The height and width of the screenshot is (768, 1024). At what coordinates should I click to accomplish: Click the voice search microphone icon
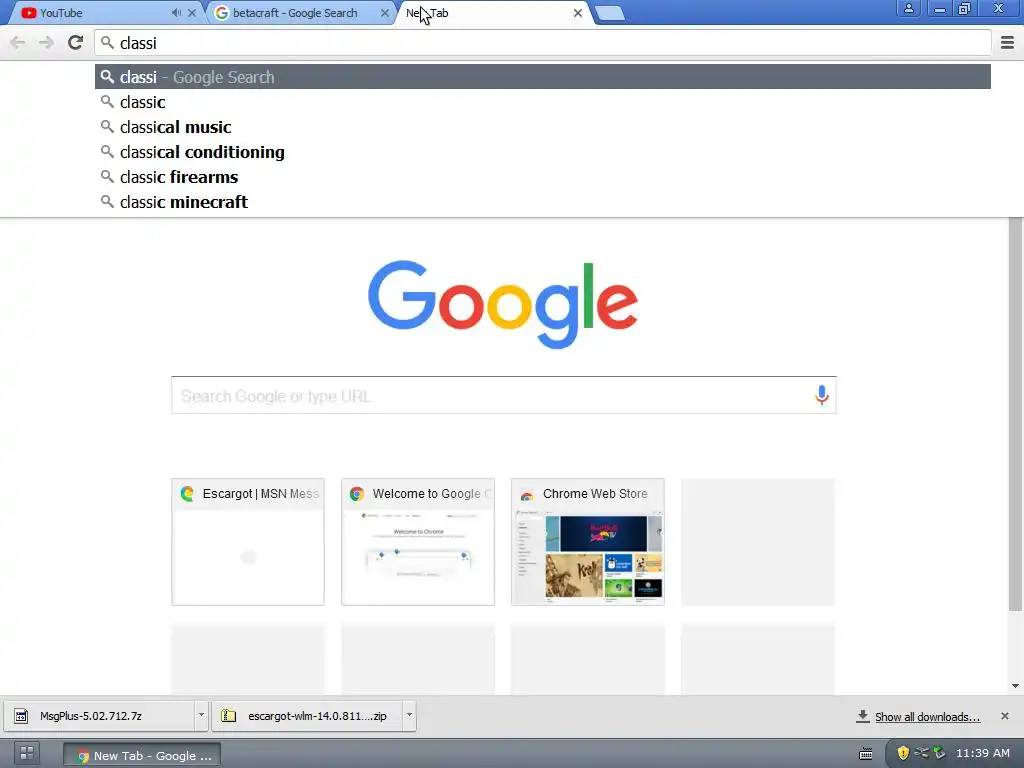point(822,395)
